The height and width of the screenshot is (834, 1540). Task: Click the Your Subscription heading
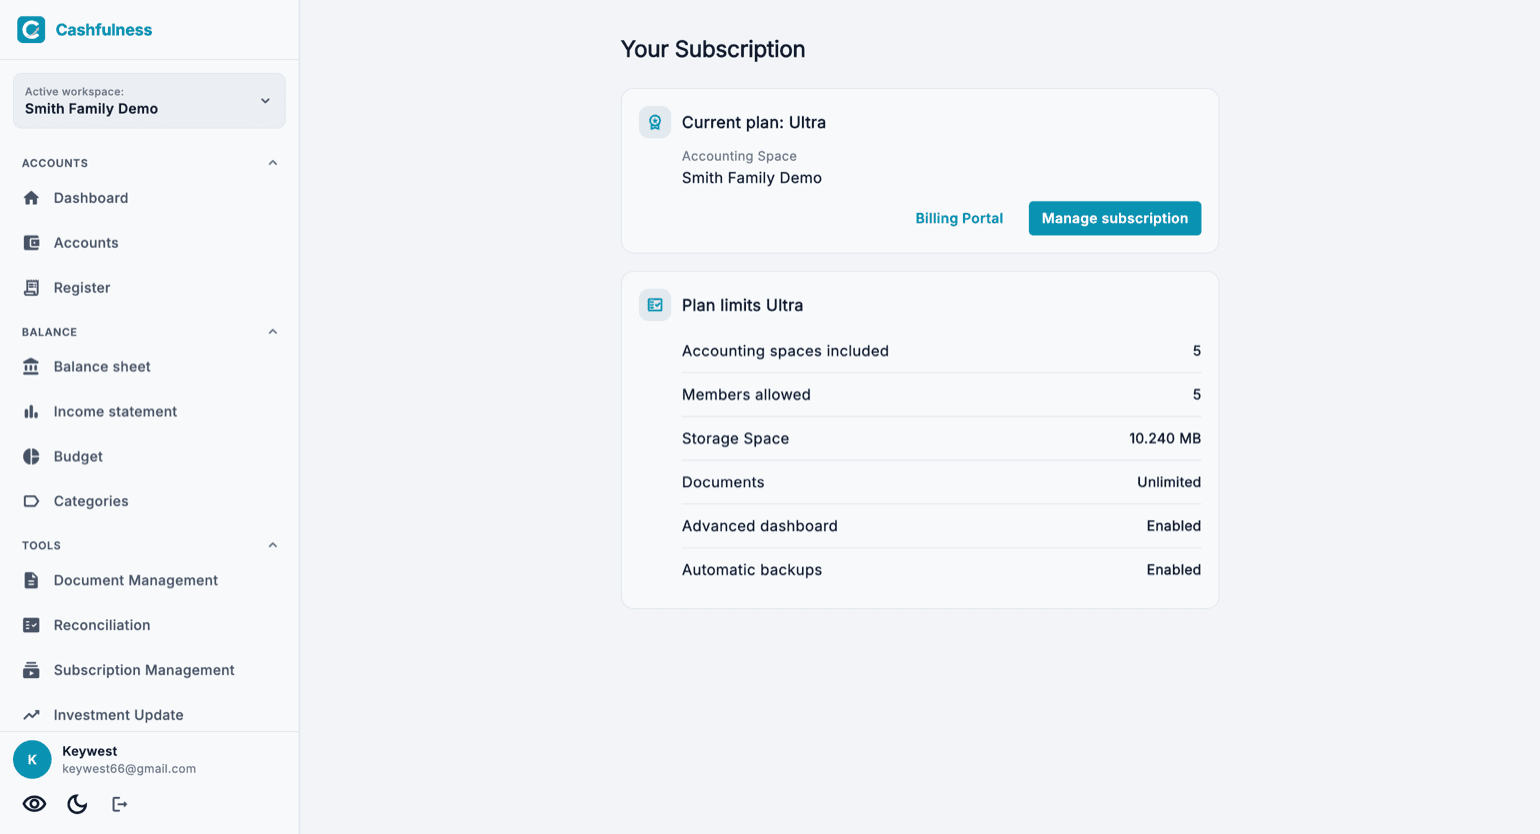pyautogui.click(x=713, y=49)
